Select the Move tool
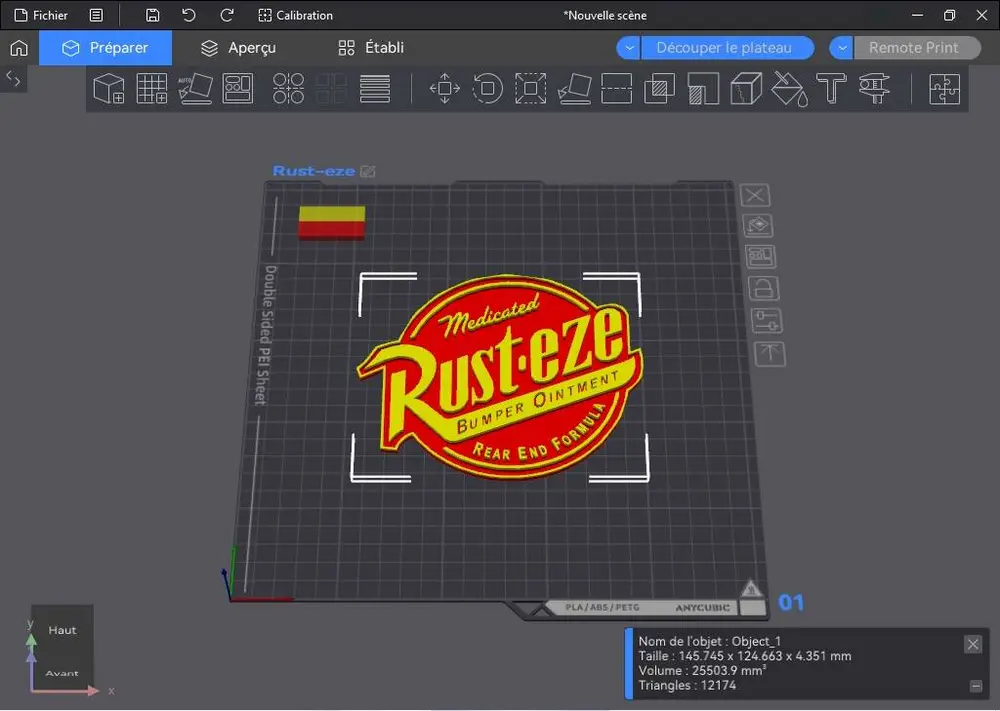Image resolution: width=1000 pixels, height=711 pixels. click(x=445, y=88)
